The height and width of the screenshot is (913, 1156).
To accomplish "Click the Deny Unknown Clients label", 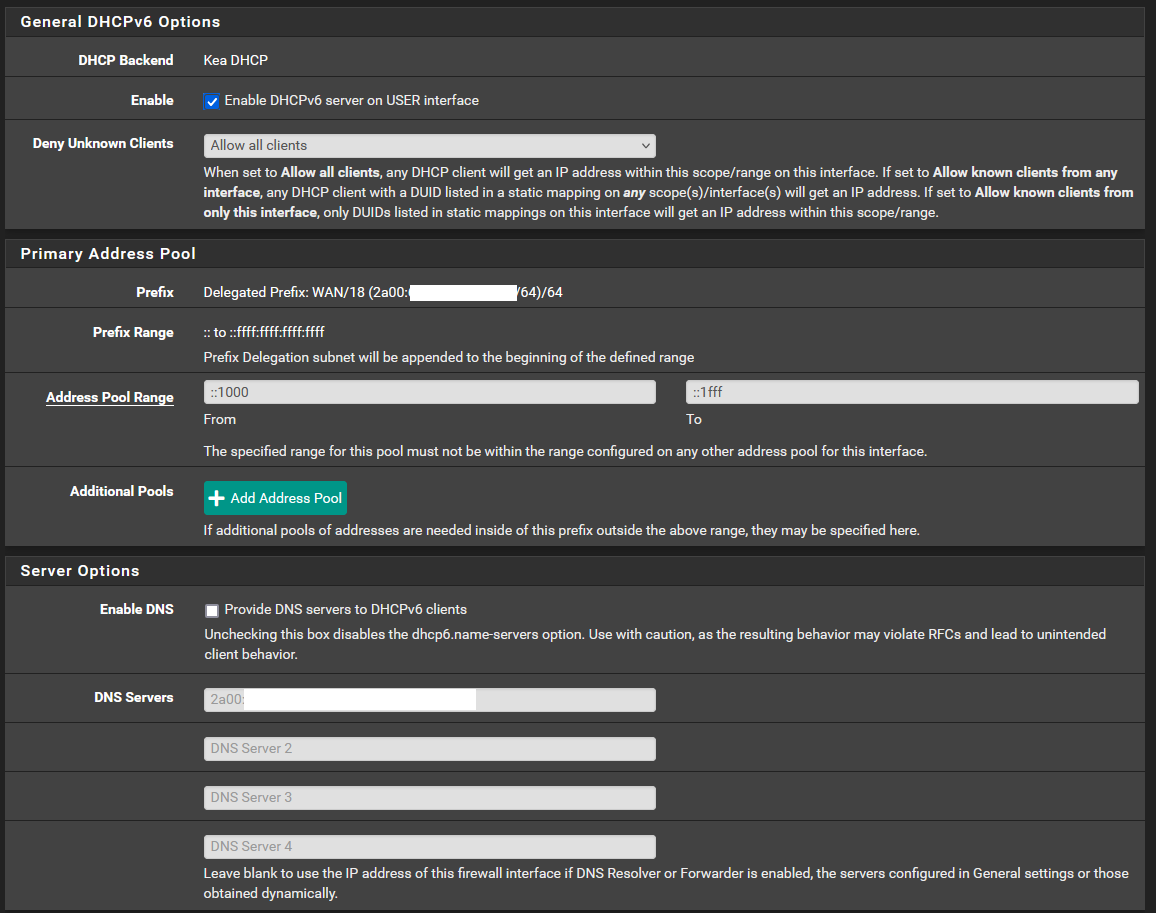I will click(x=103, y=144).
